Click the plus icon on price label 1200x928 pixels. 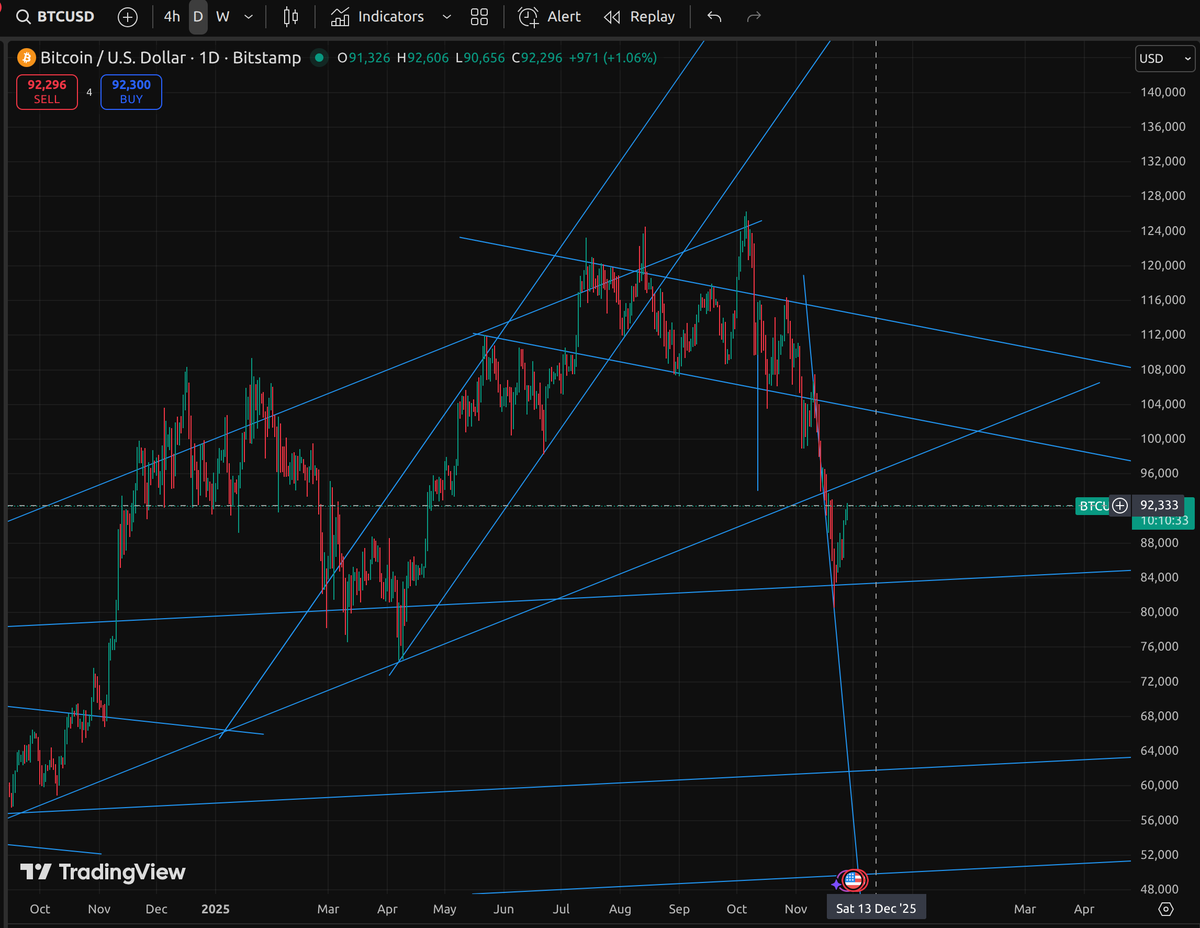click(1119, 505)
